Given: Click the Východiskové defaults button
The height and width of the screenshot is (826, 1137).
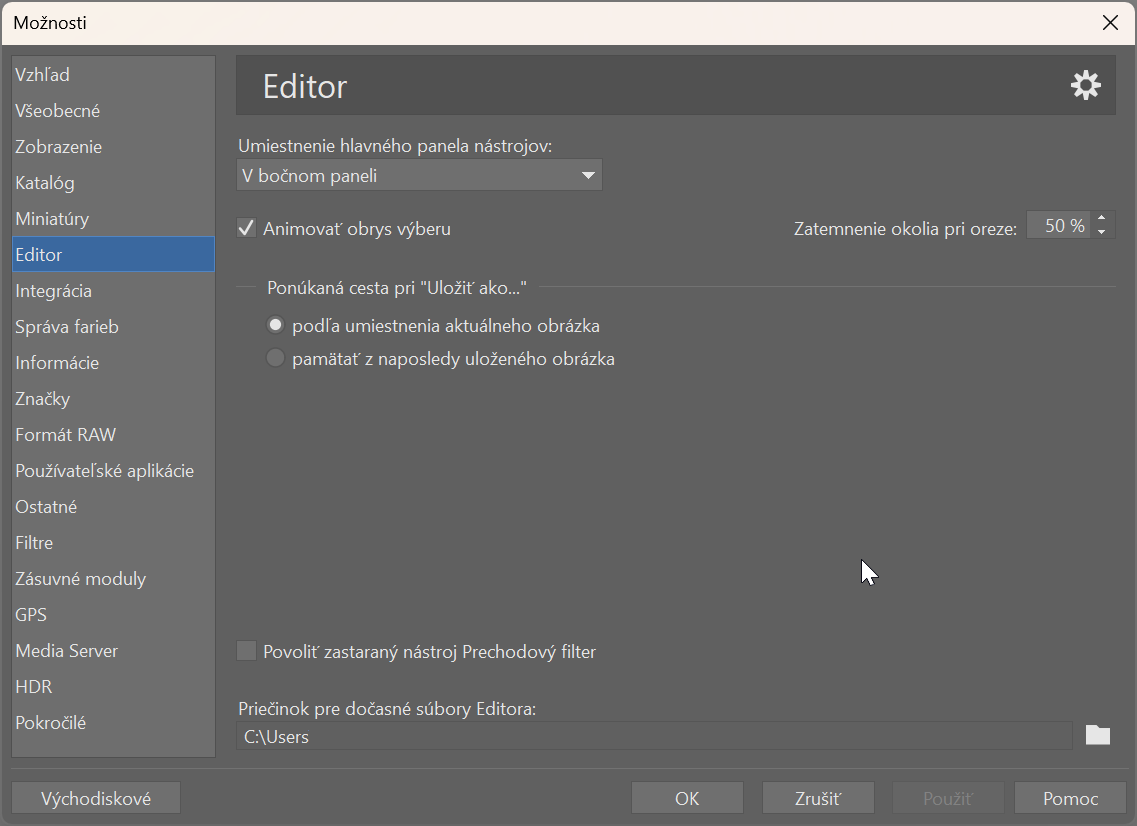Looking at the screenshot, I should click(96, 798).
